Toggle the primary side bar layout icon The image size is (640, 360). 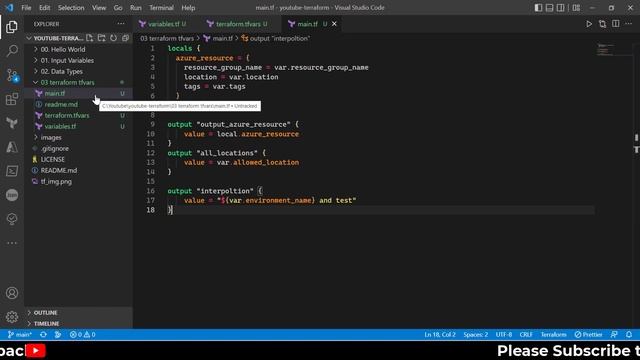[x=538, y=8]
